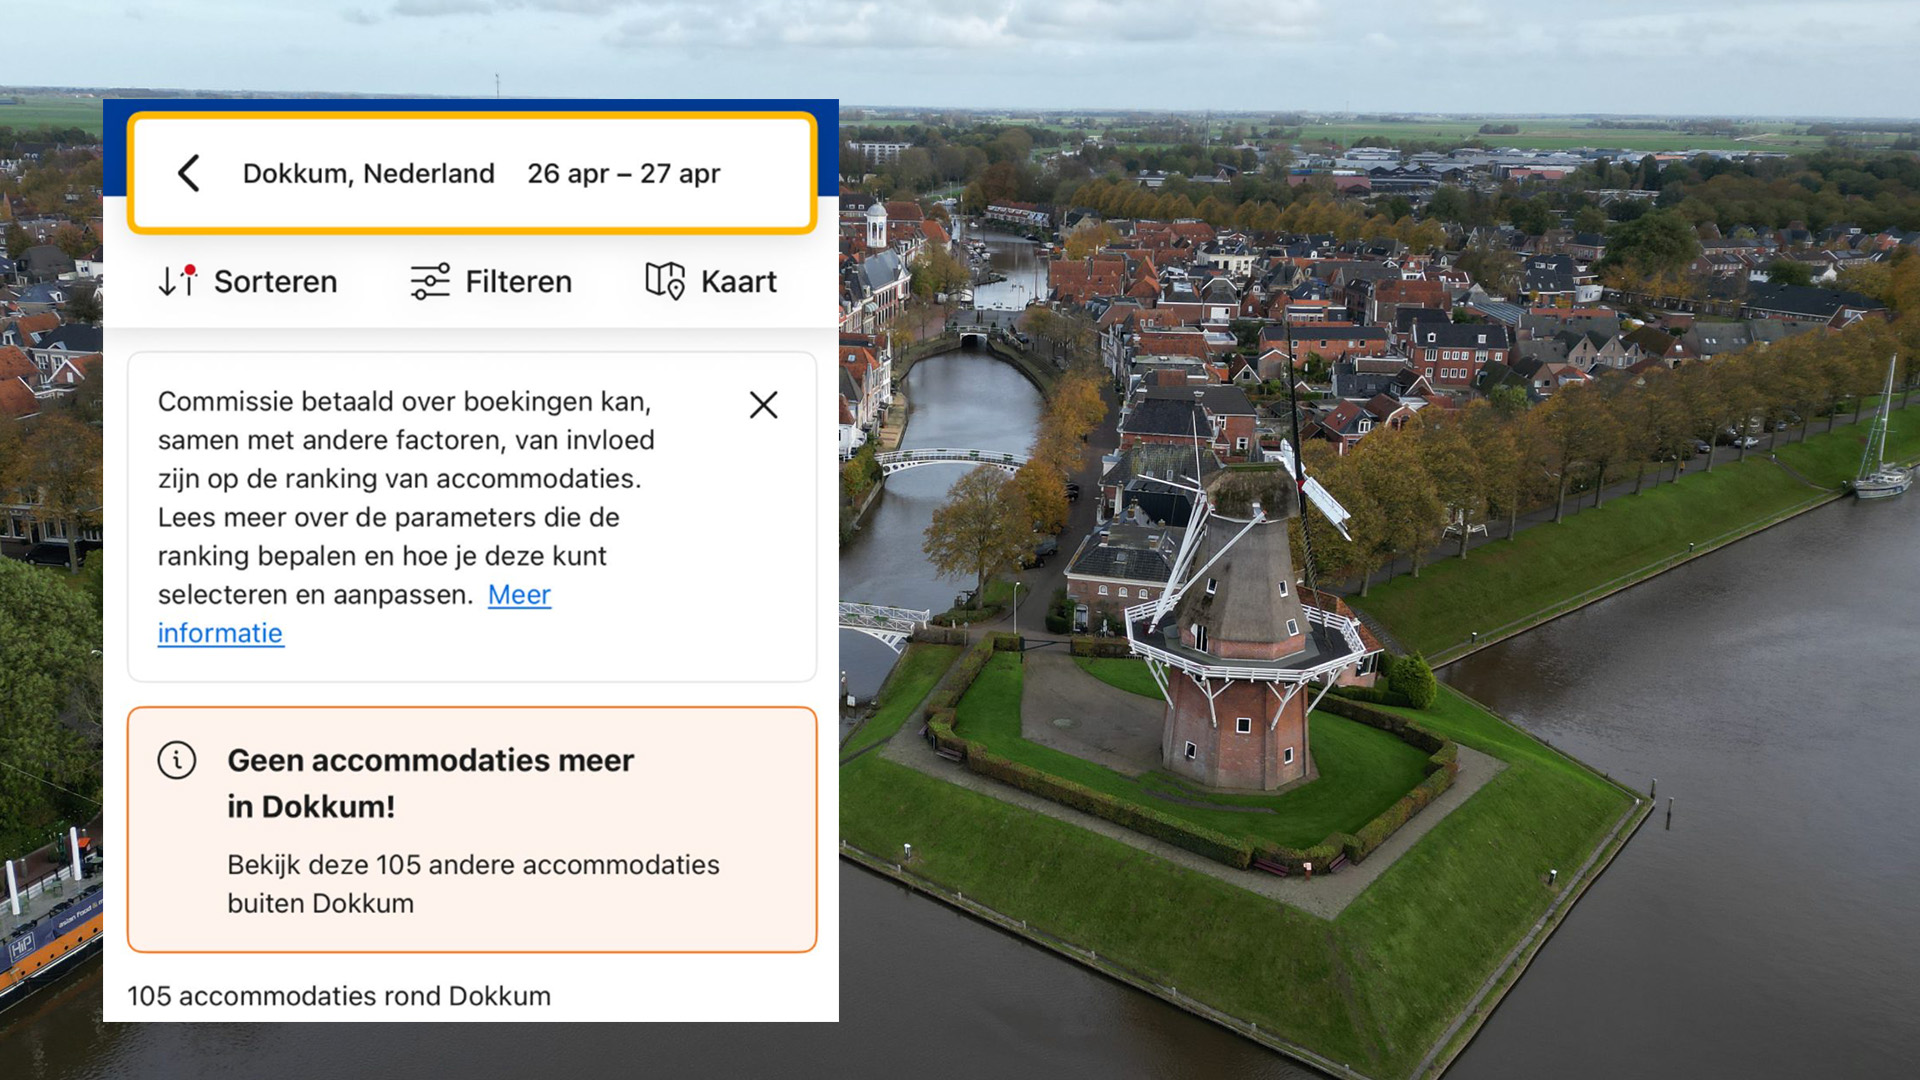Edit the destination 'Dokkum, Nederland'

click(368, 174)
